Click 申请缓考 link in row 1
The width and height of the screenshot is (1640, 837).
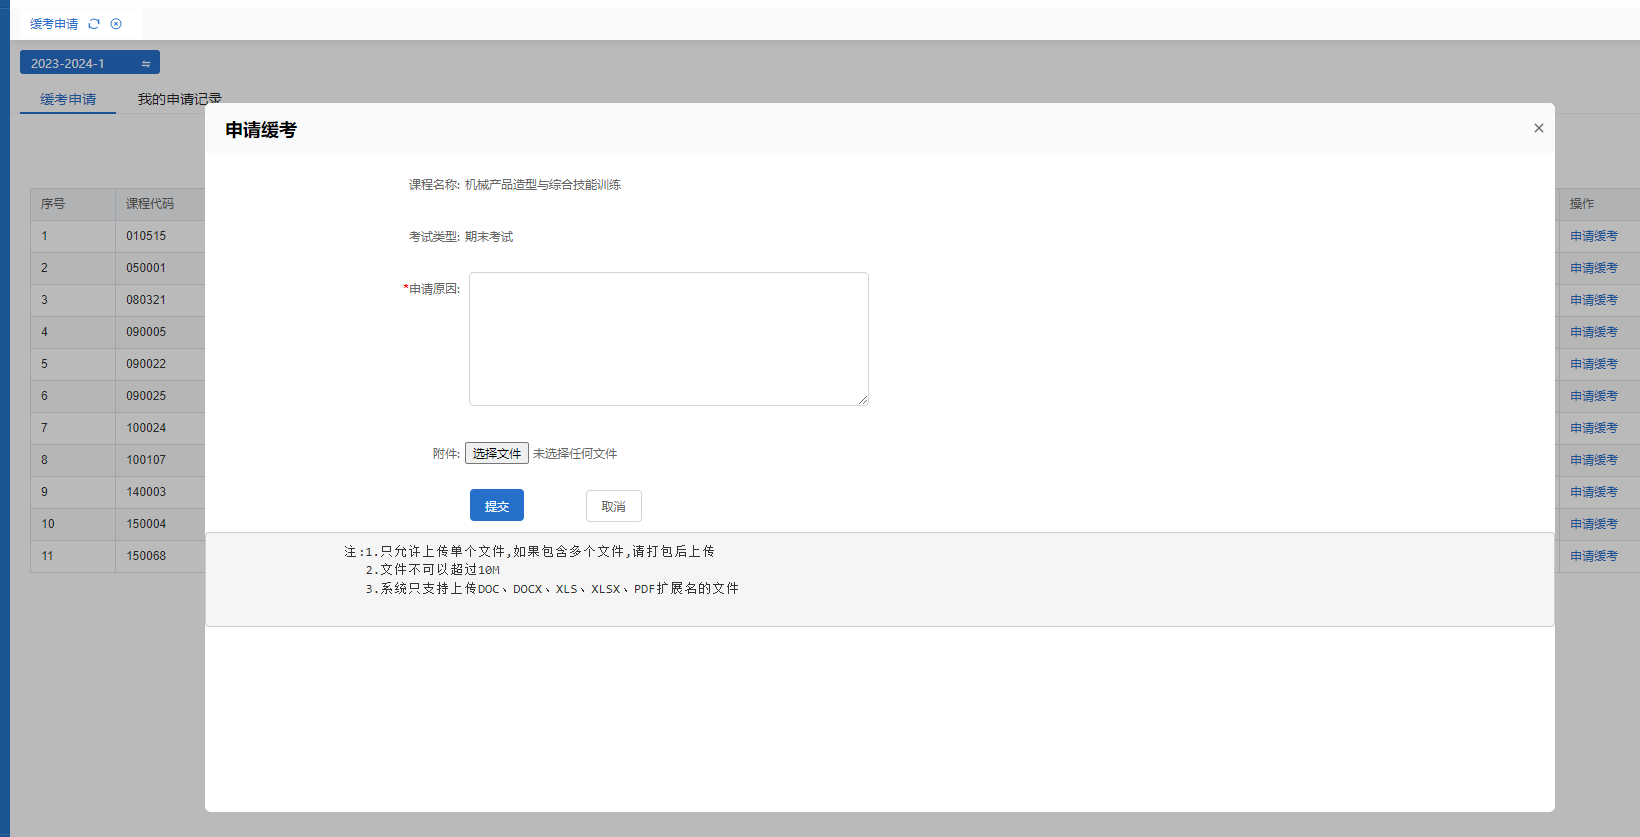1593,236
